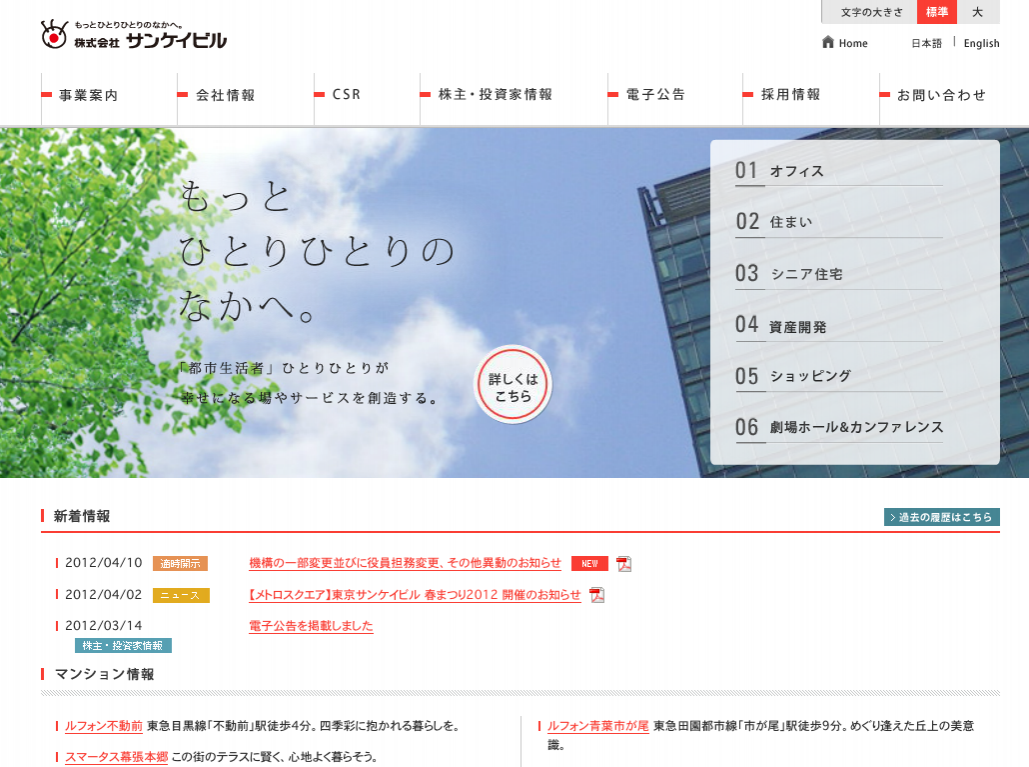Select 03 シニア住宅 from business list
Image resolution: width=1029 pixels, height=767 pixels.
806,274
